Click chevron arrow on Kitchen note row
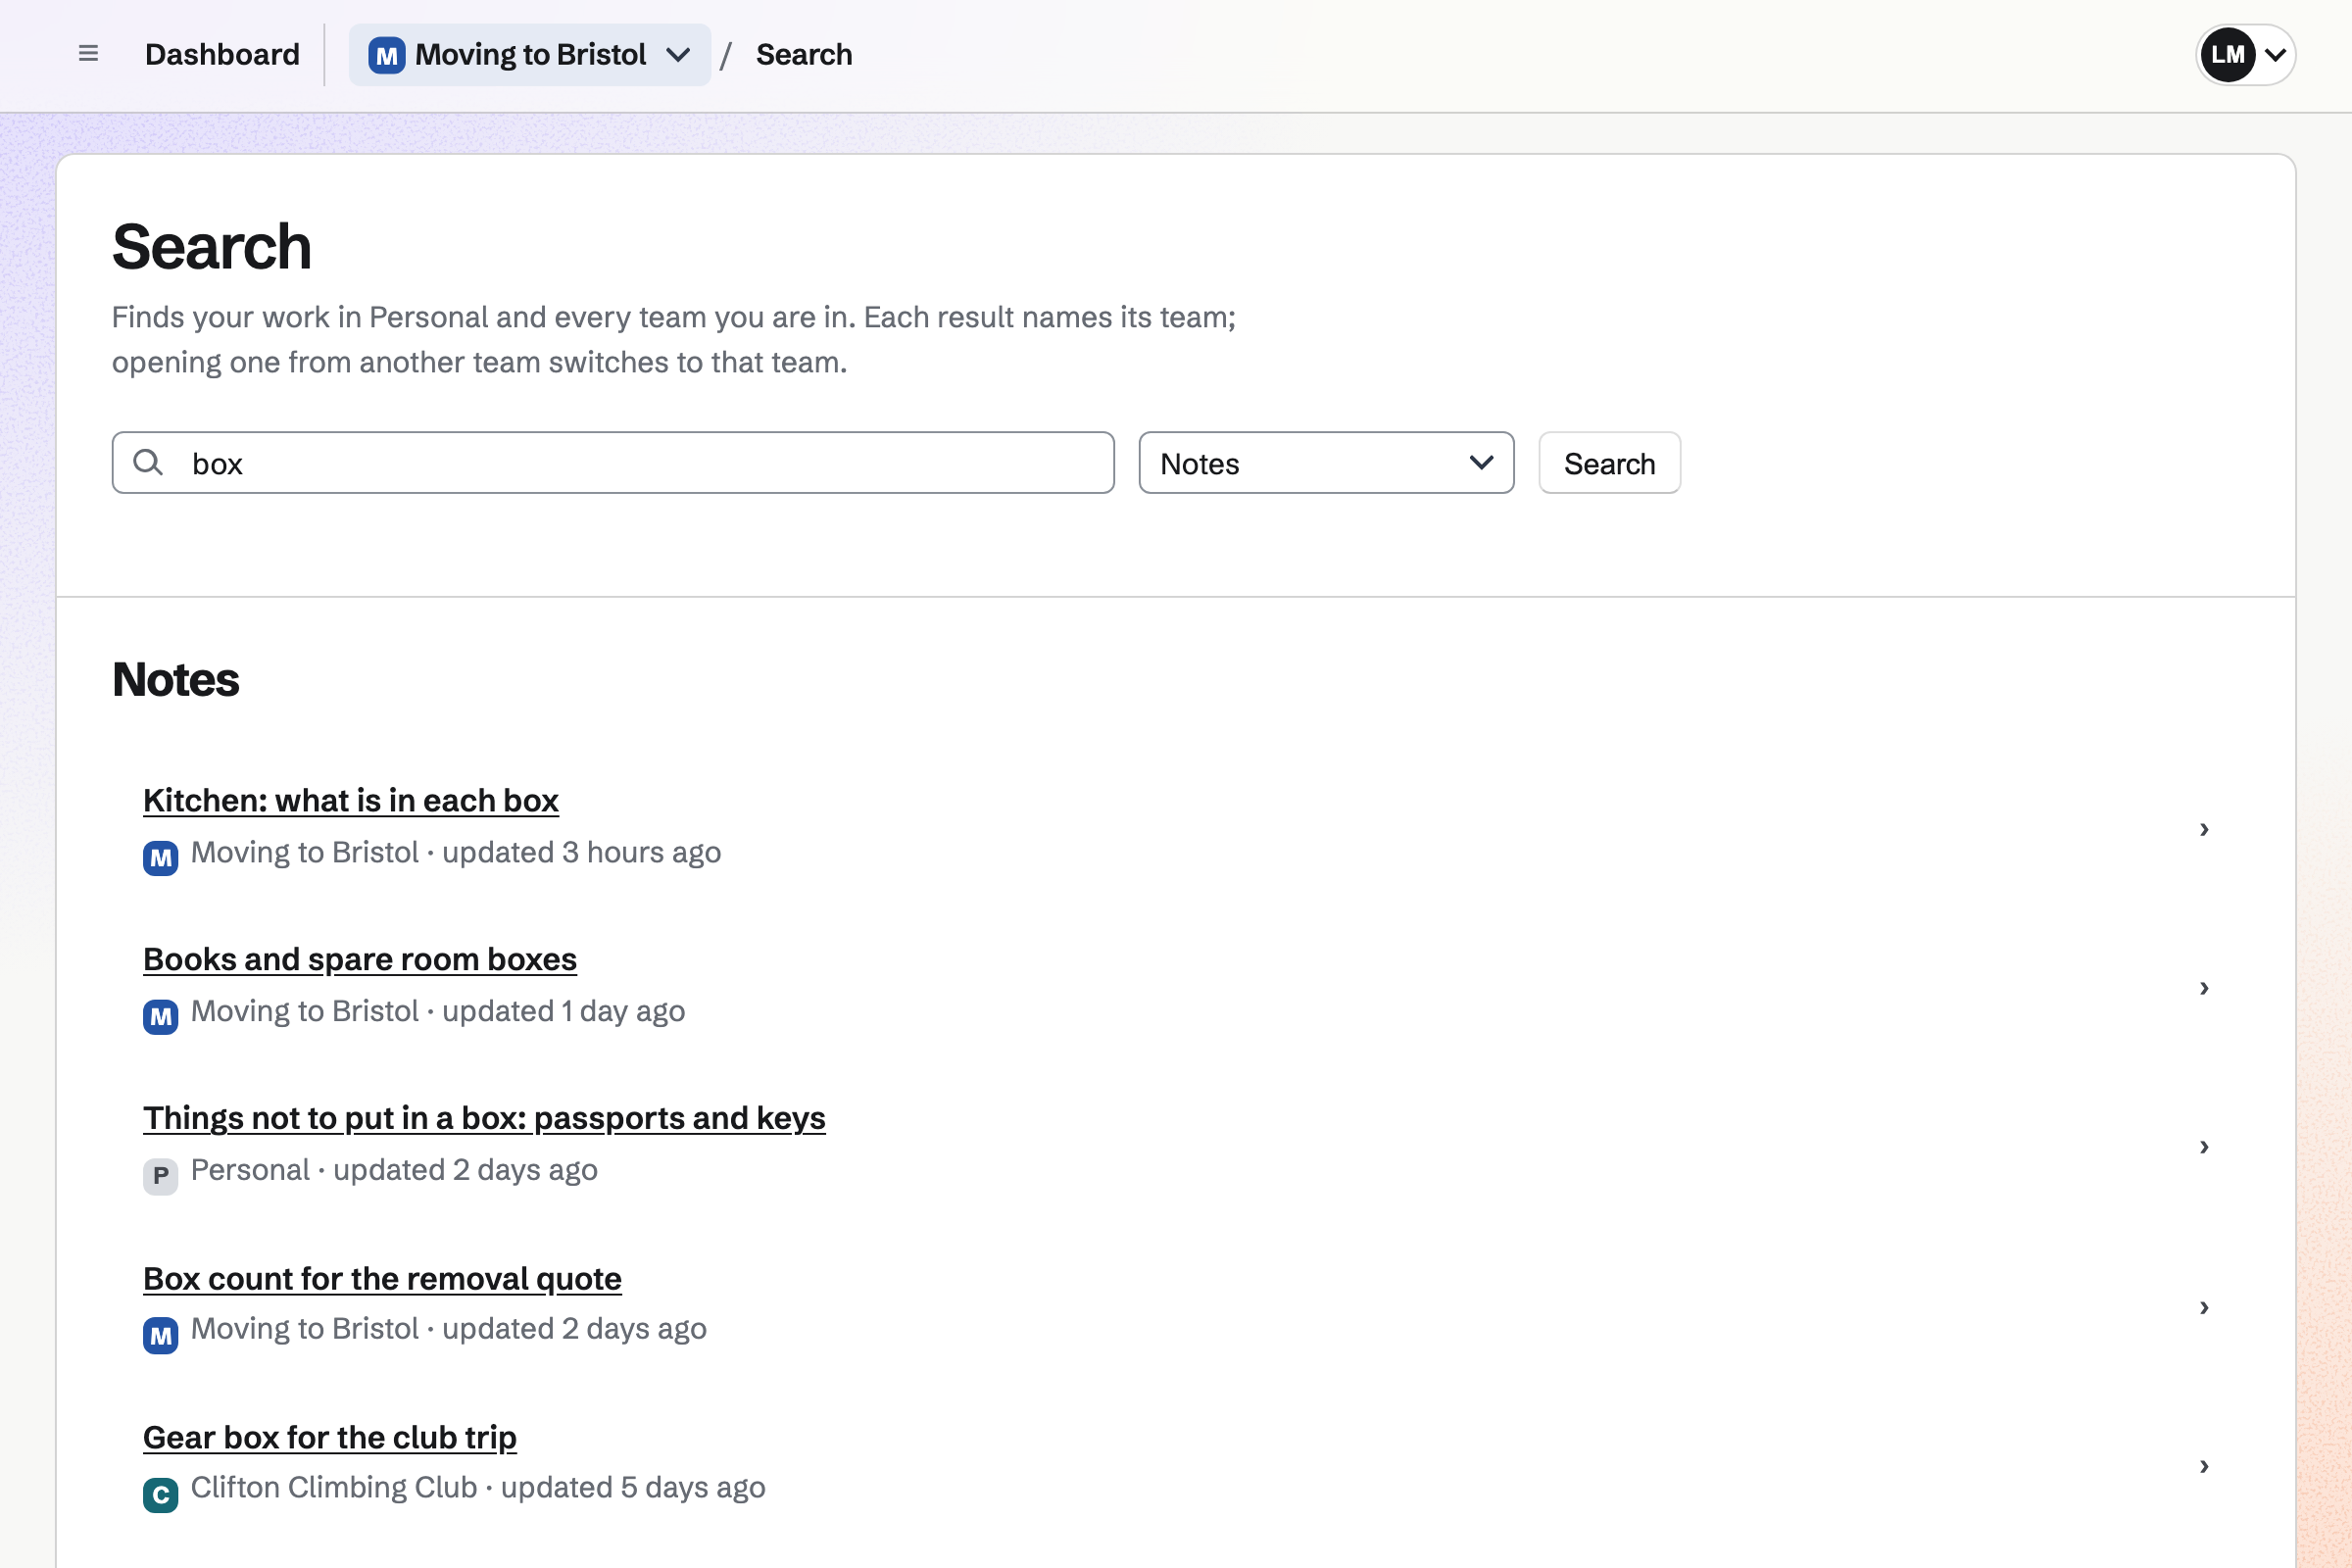 coord(2204,829)
